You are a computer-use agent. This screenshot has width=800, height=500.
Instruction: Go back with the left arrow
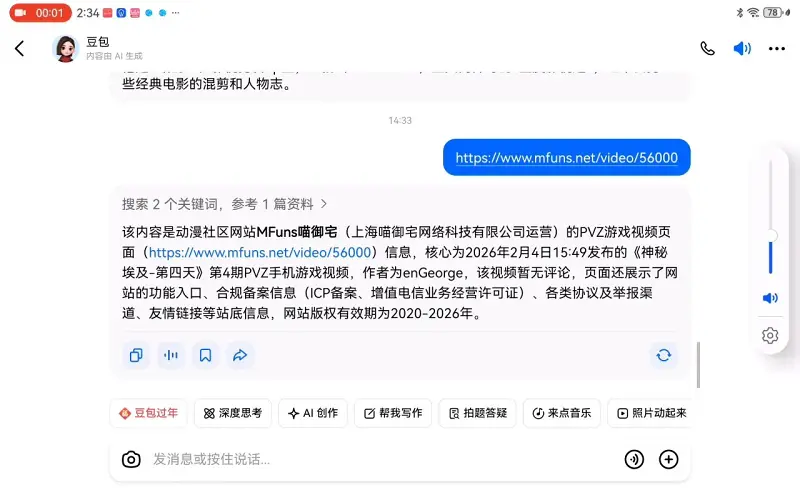point(19,48)
